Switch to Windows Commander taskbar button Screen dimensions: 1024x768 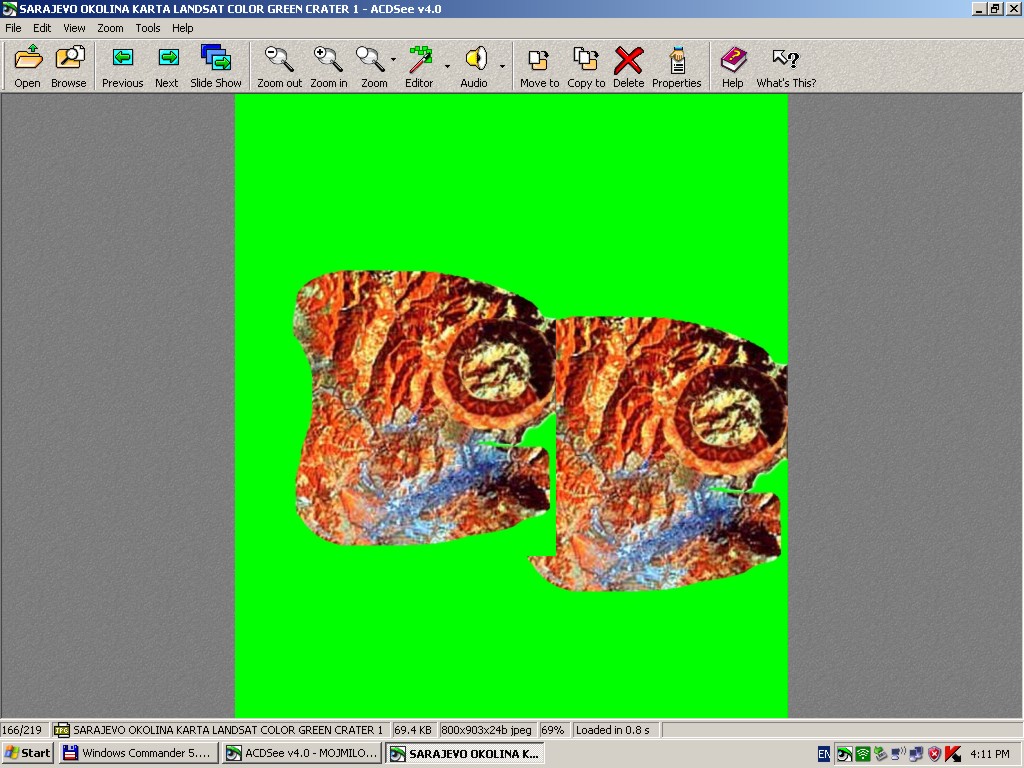138,753
